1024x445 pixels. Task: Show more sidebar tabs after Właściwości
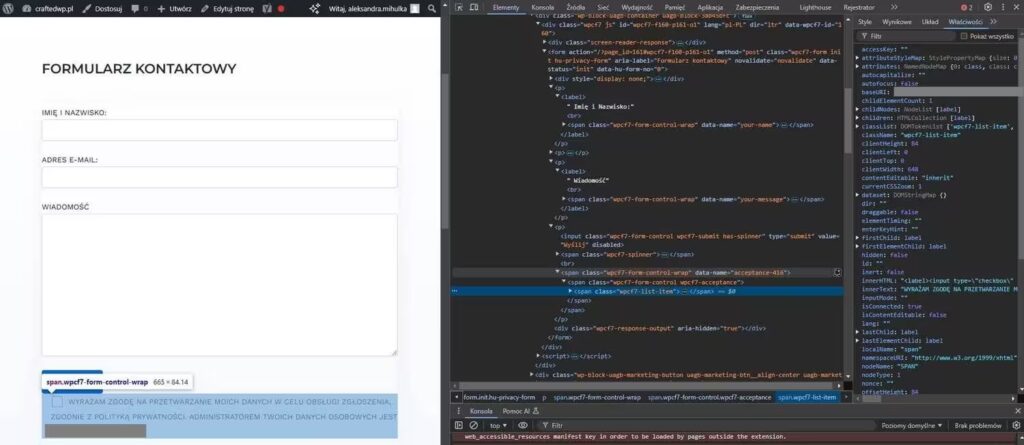point(994,22)
